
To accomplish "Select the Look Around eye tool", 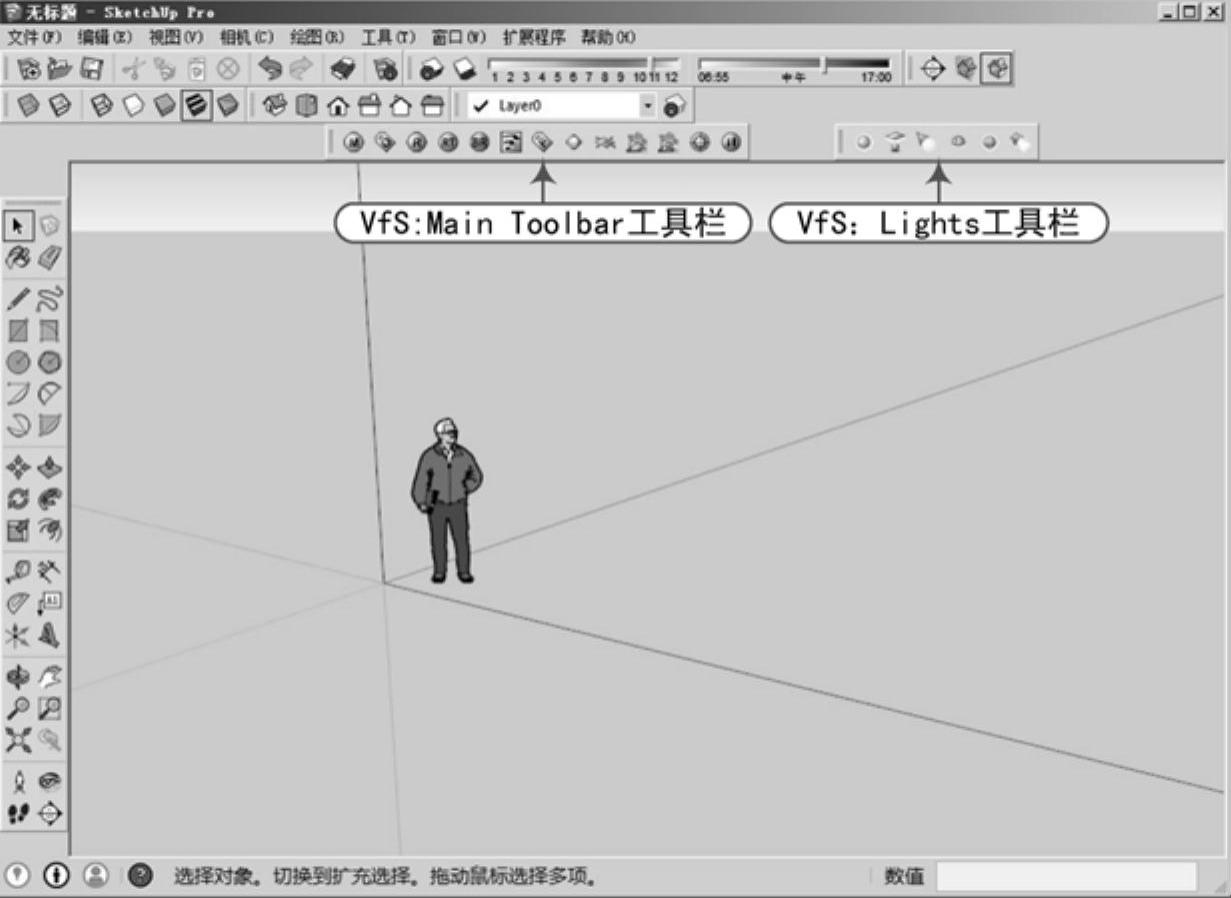I will coord(49,782).
